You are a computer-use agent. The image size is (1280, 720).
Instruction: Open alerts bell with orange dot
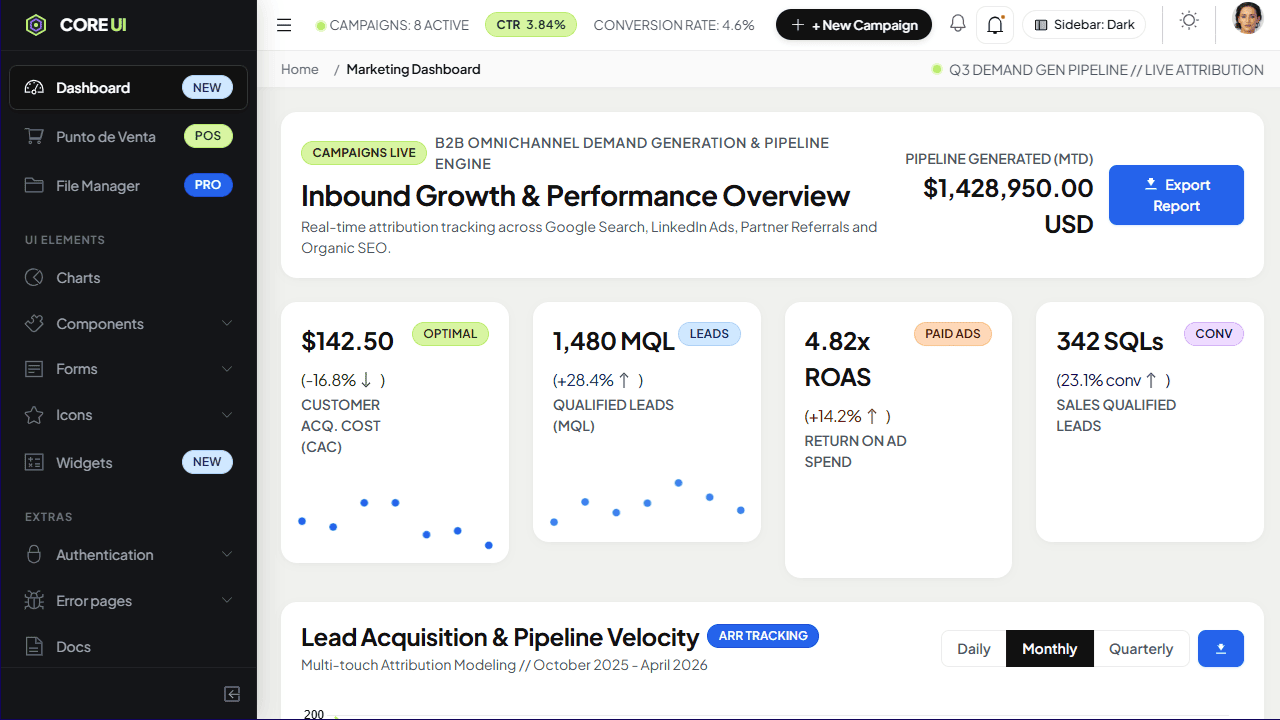point(995,25)
